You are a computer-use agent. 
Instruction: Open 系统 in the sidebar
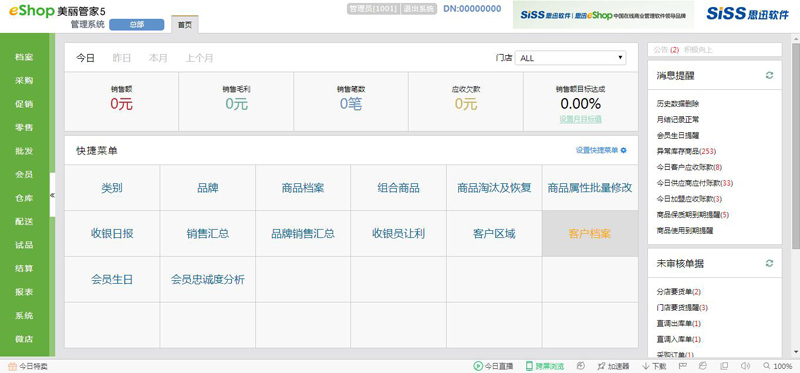(24, 315)
